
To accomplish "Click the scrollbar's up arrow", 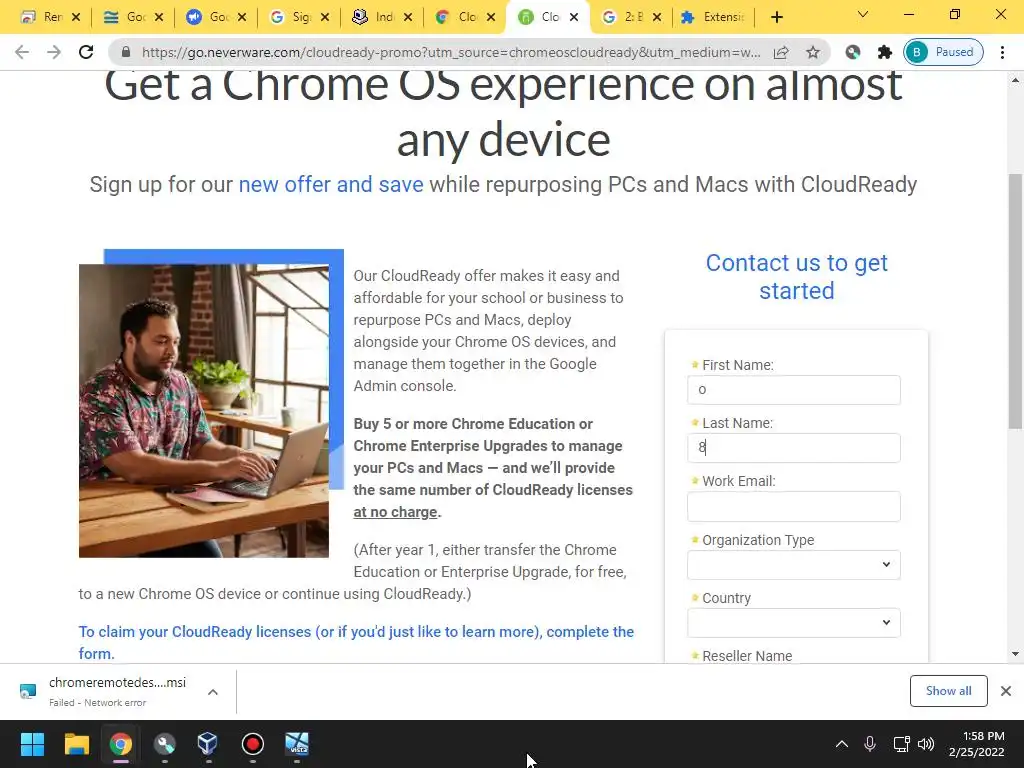I will point(1015,80).
